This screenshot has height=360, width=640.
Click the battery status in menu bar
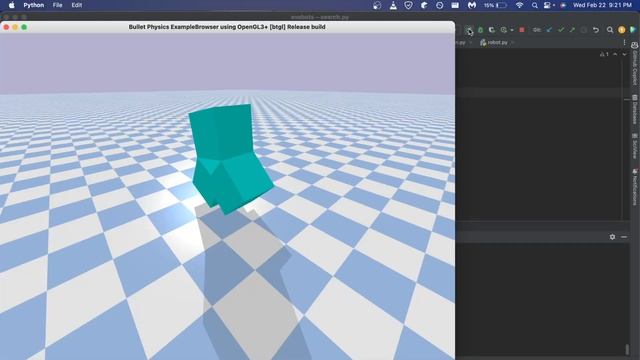click(x=495, y=5)
